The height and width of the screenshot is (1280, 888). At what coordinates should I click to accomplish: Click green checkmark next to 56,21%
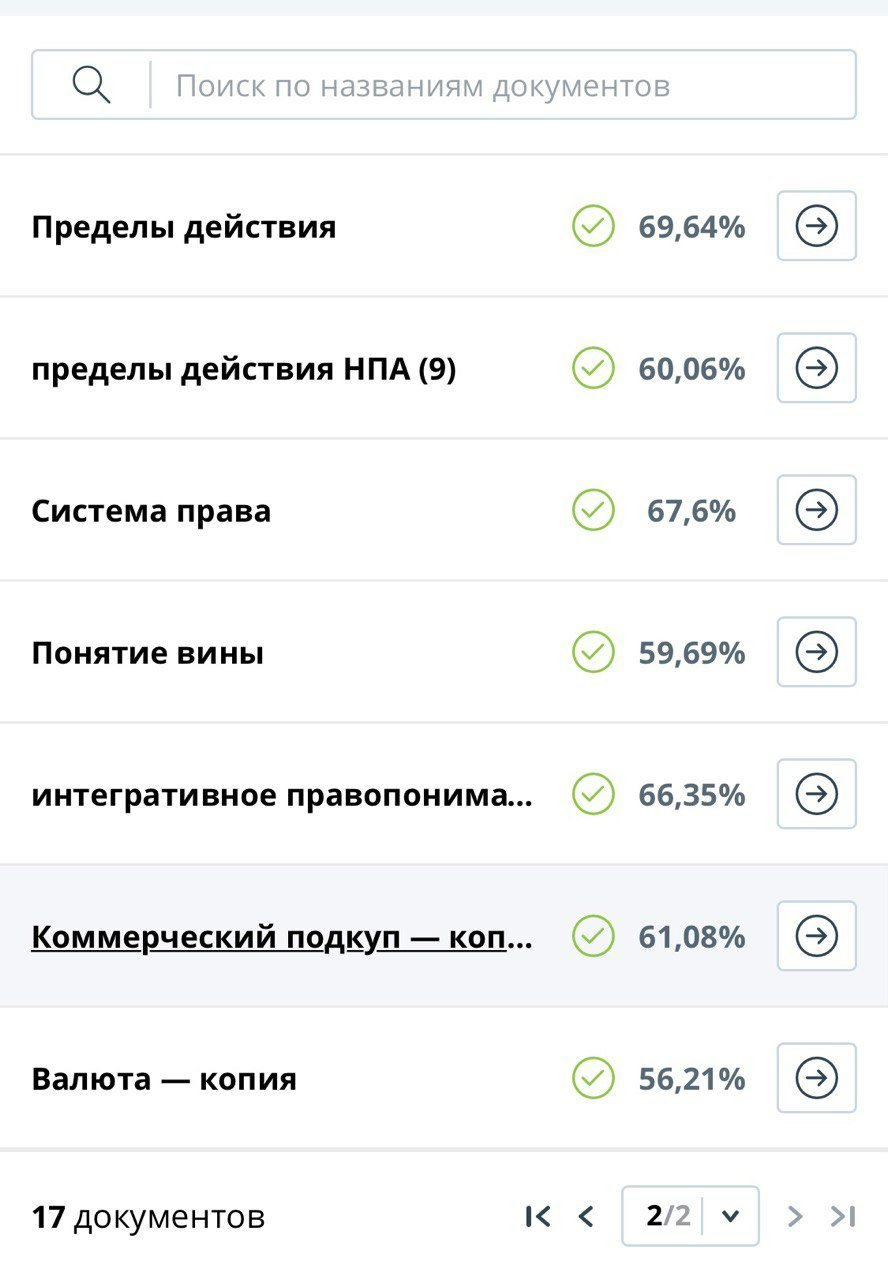(593, 1079)
